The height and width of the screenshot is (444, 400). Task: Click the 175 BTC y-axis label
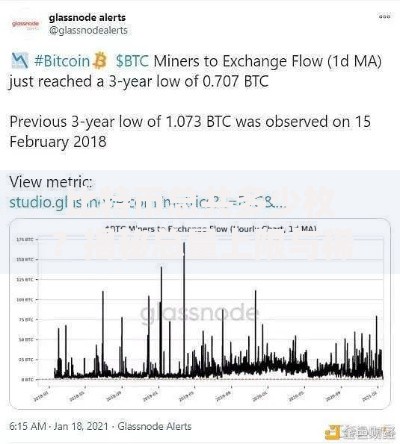(x=25, y=239)
